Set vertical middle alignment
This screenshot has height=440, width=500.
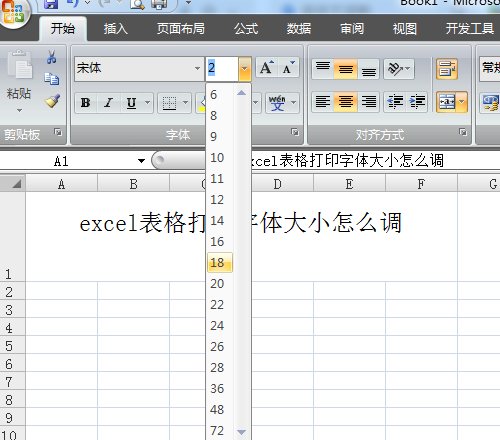point(345,69)
